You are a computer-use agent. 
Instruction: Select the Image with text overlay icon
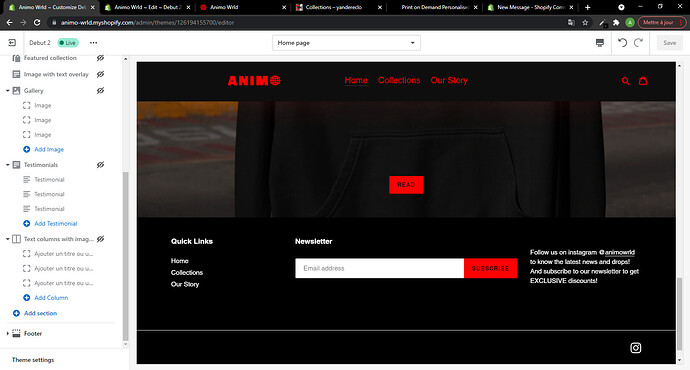click(x=16, y=74)
